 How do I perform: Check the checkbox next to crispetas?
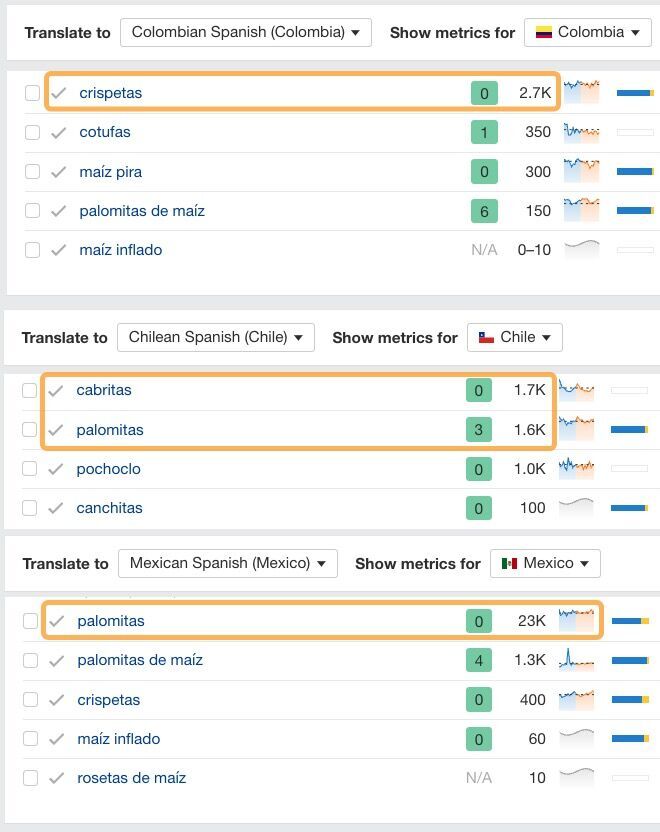[30, 90]
